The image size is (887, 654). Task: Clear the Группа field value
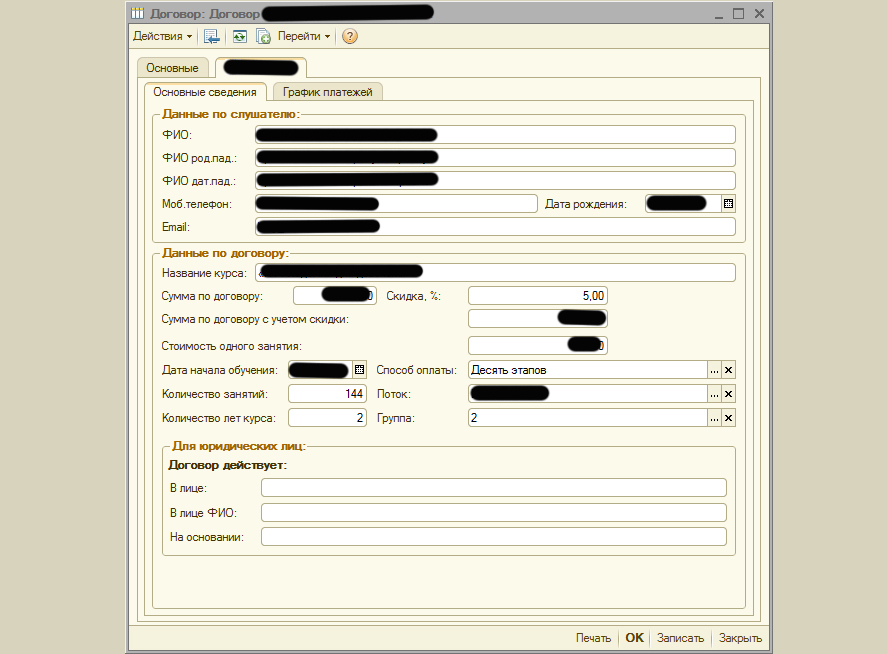coord(728,418)
